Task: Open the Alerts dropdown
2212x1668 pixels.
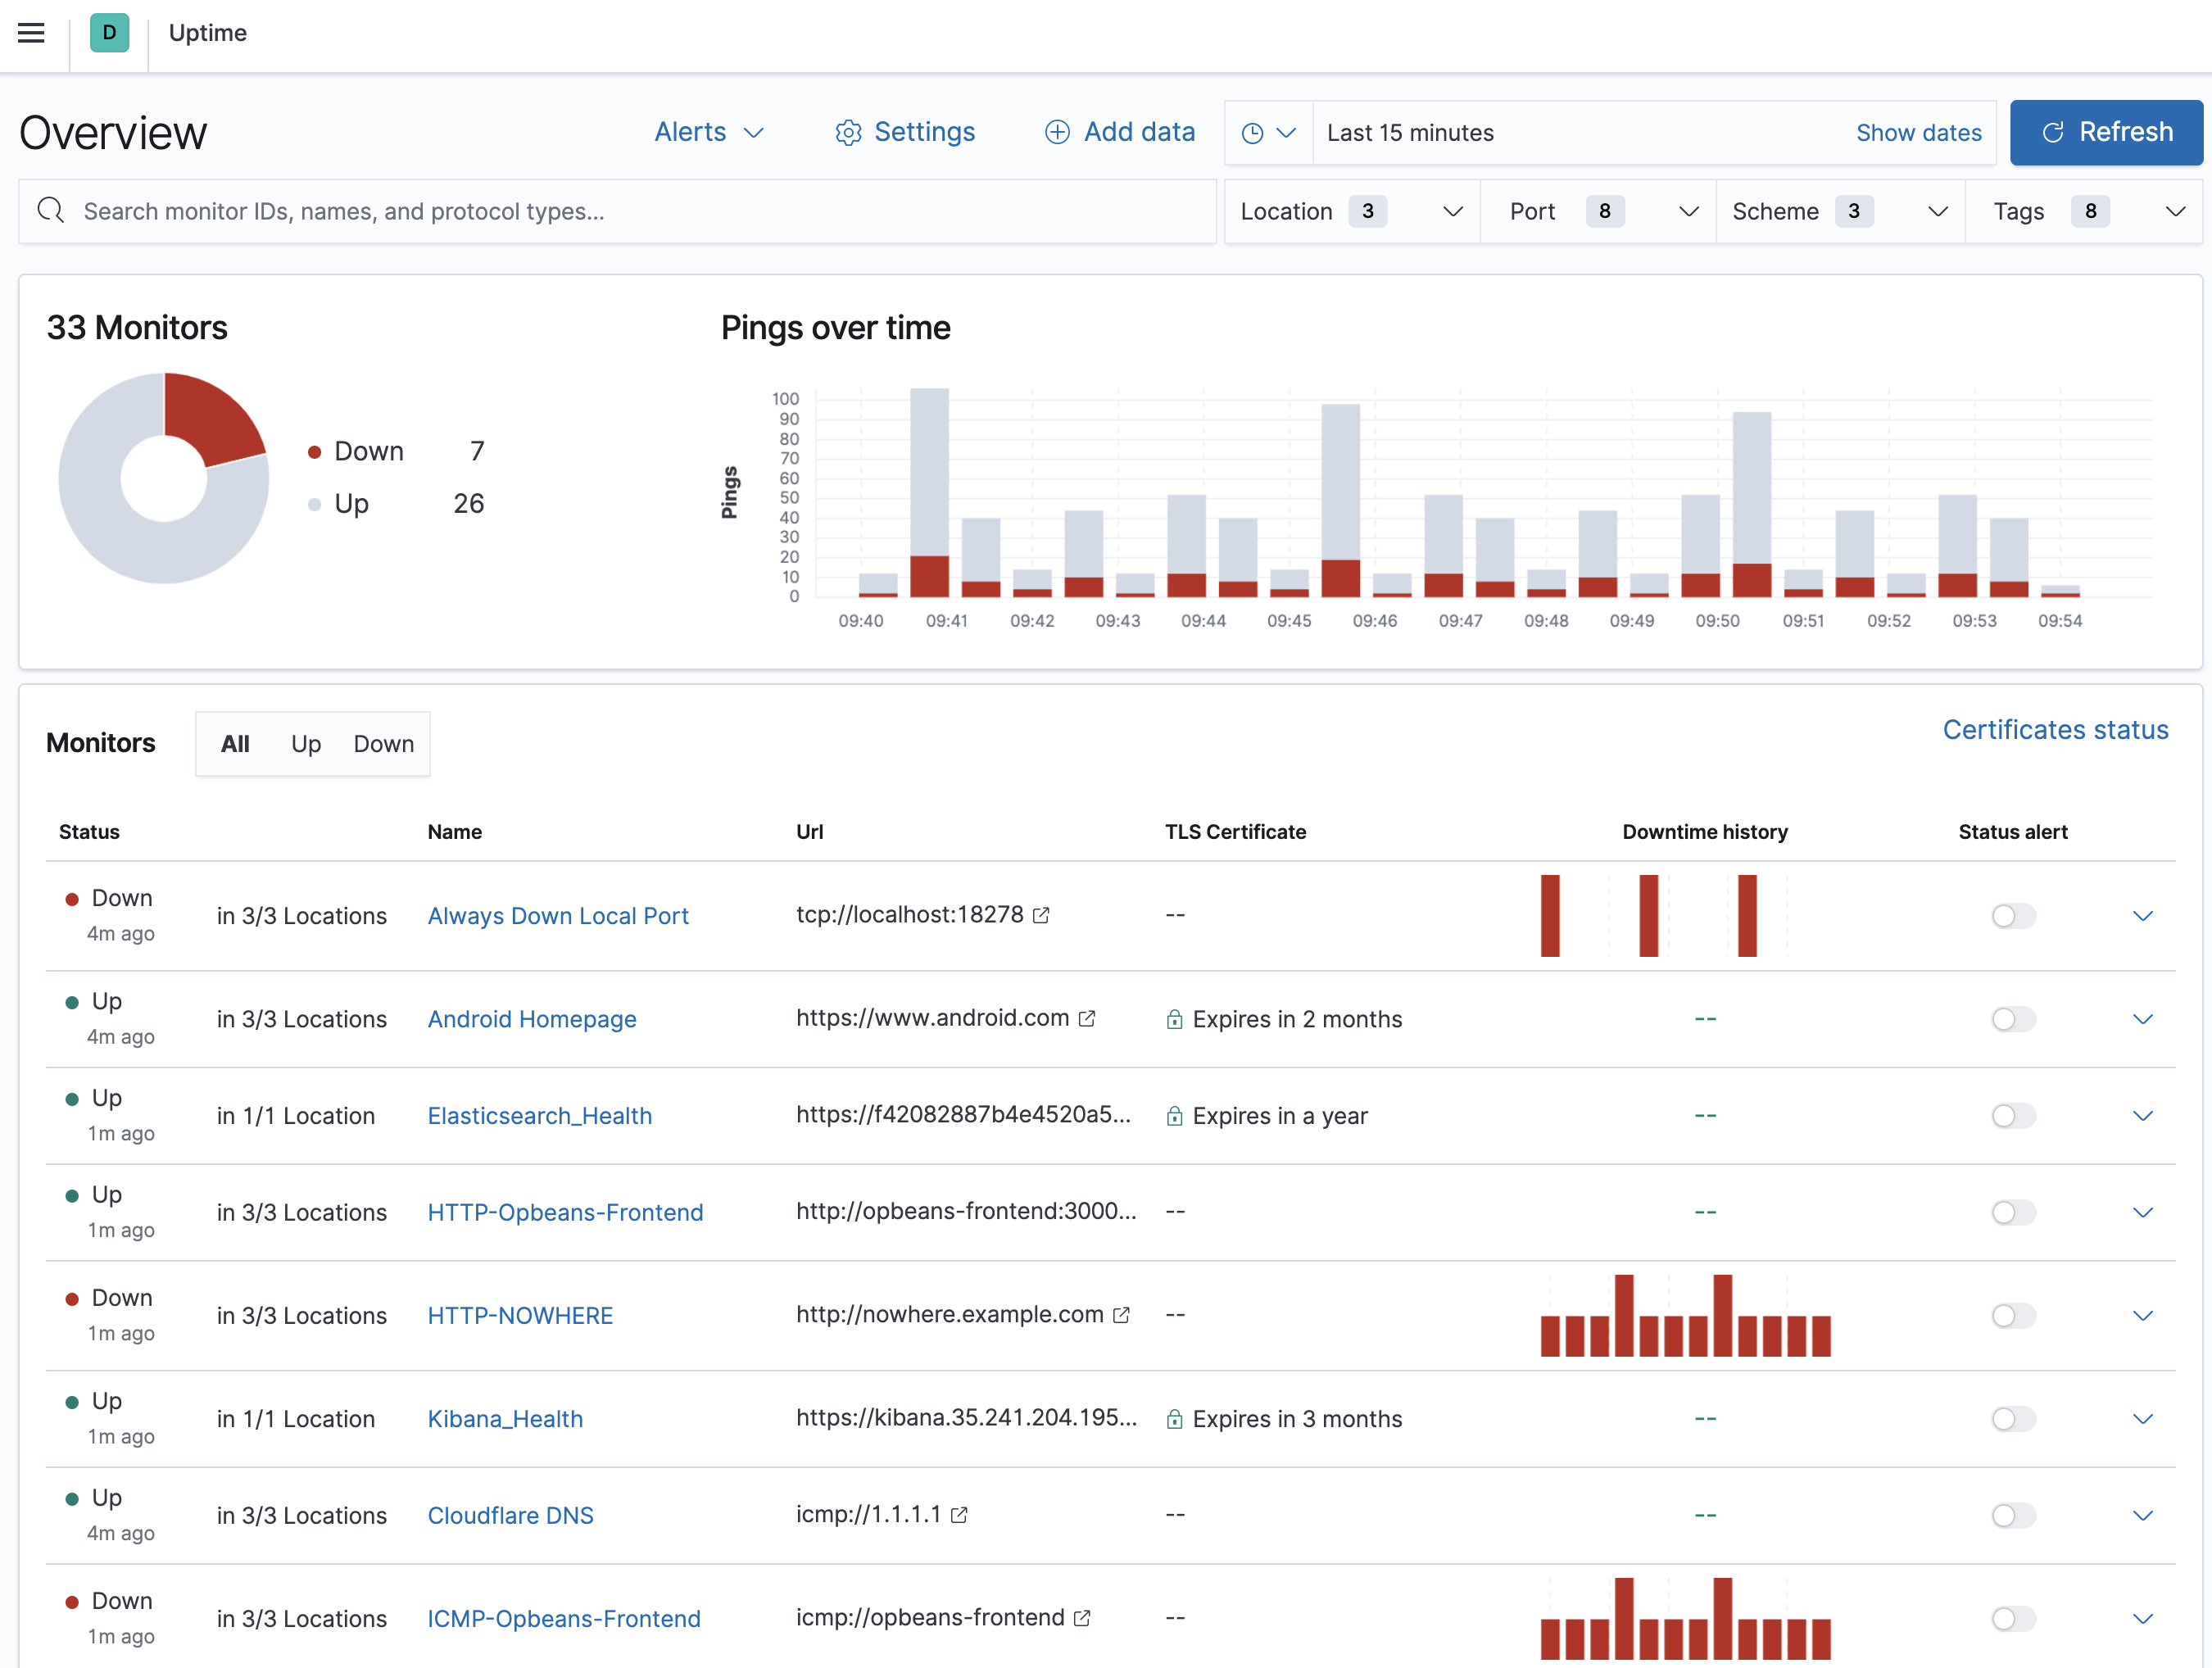Action: 709,132
